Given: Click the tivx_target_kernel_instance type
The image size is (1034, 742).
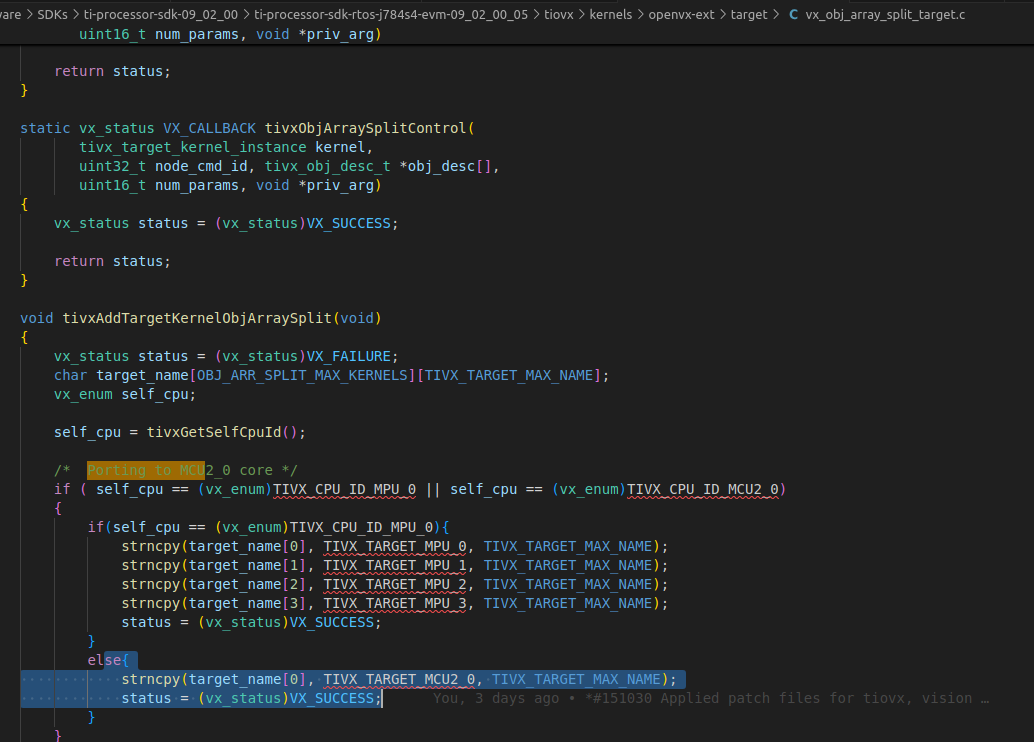Looking at the screenshot, I should (x=193, y=147).
